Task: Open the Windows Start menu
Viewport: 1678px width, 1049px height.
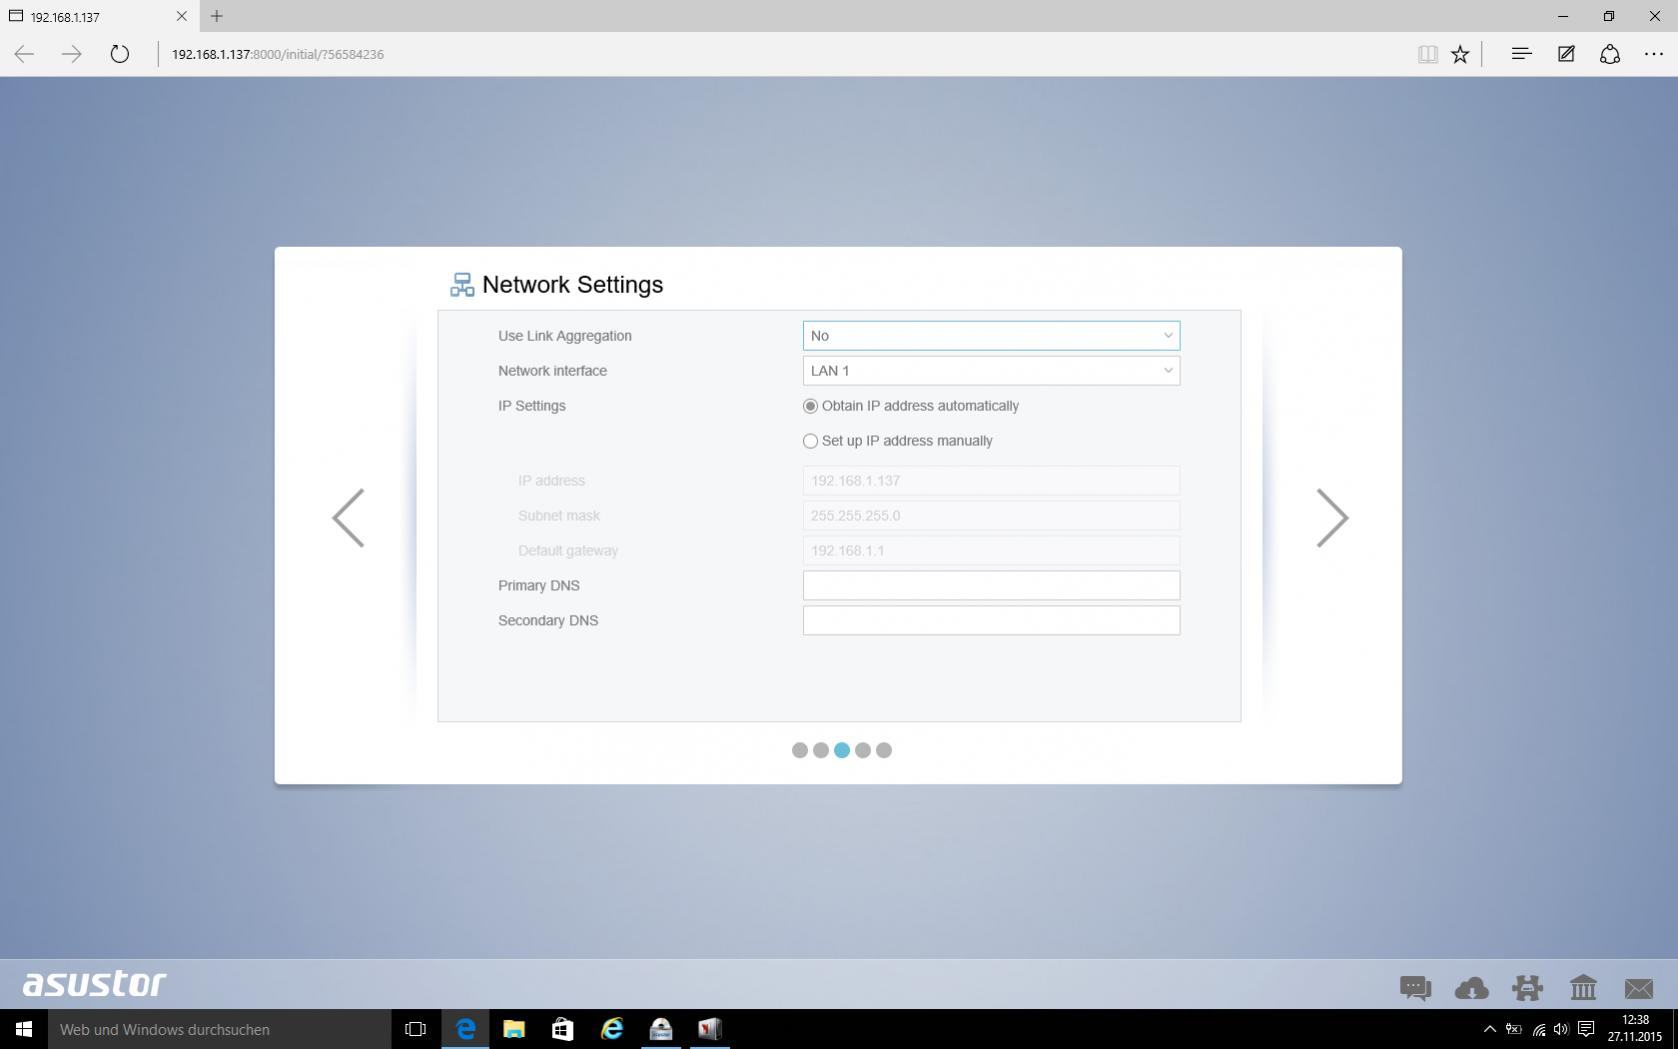Action: click(x=24, y=1029)
